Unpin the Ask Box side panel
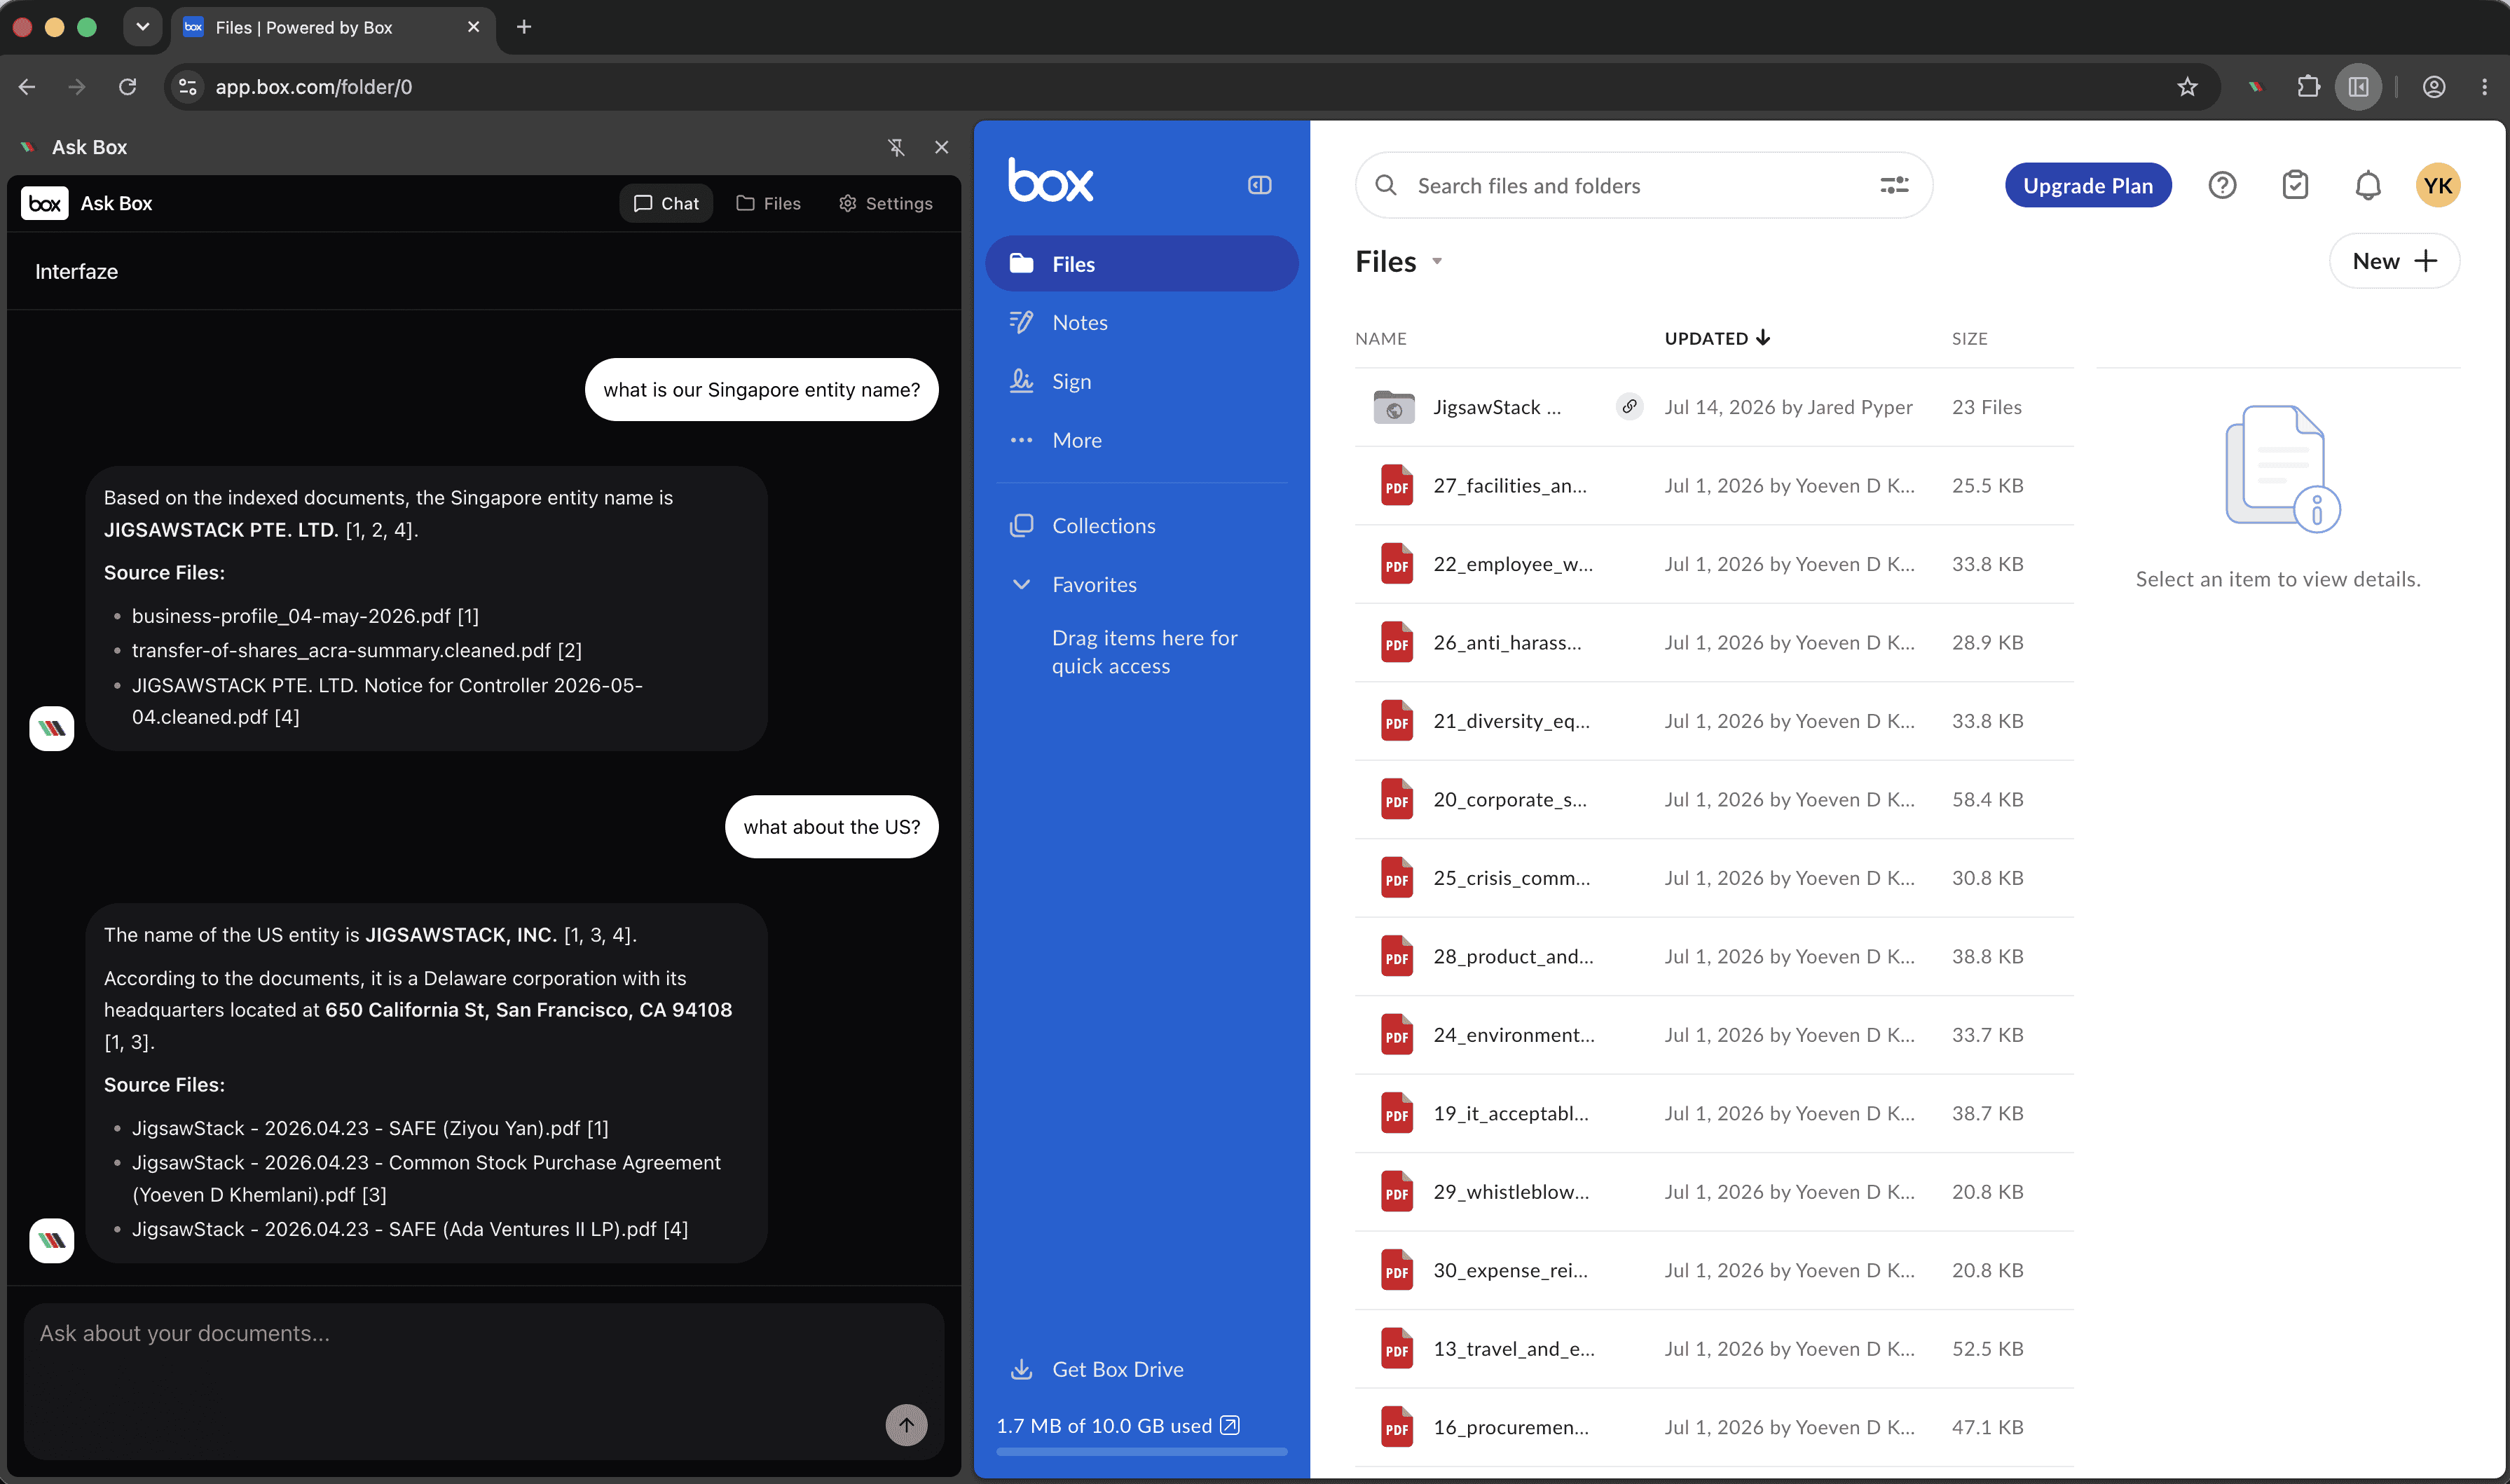Screen dimensions: 2510x1484 [896, 147]
